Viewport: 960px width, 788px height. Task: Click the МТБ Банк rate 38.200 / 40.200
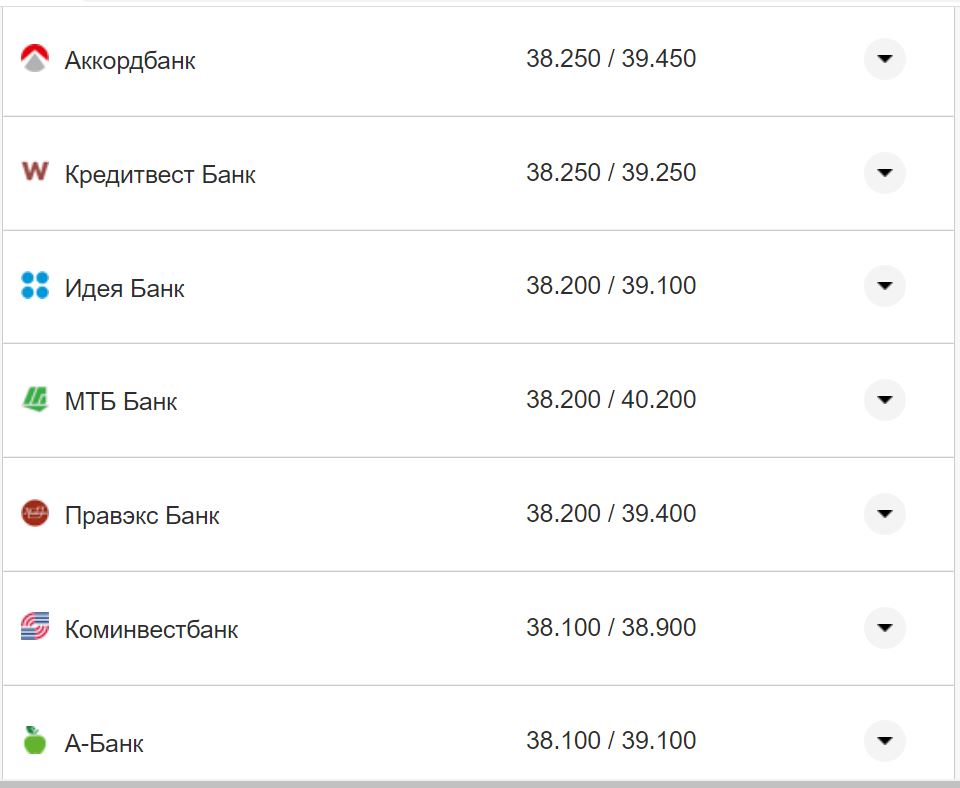point(611,400)
